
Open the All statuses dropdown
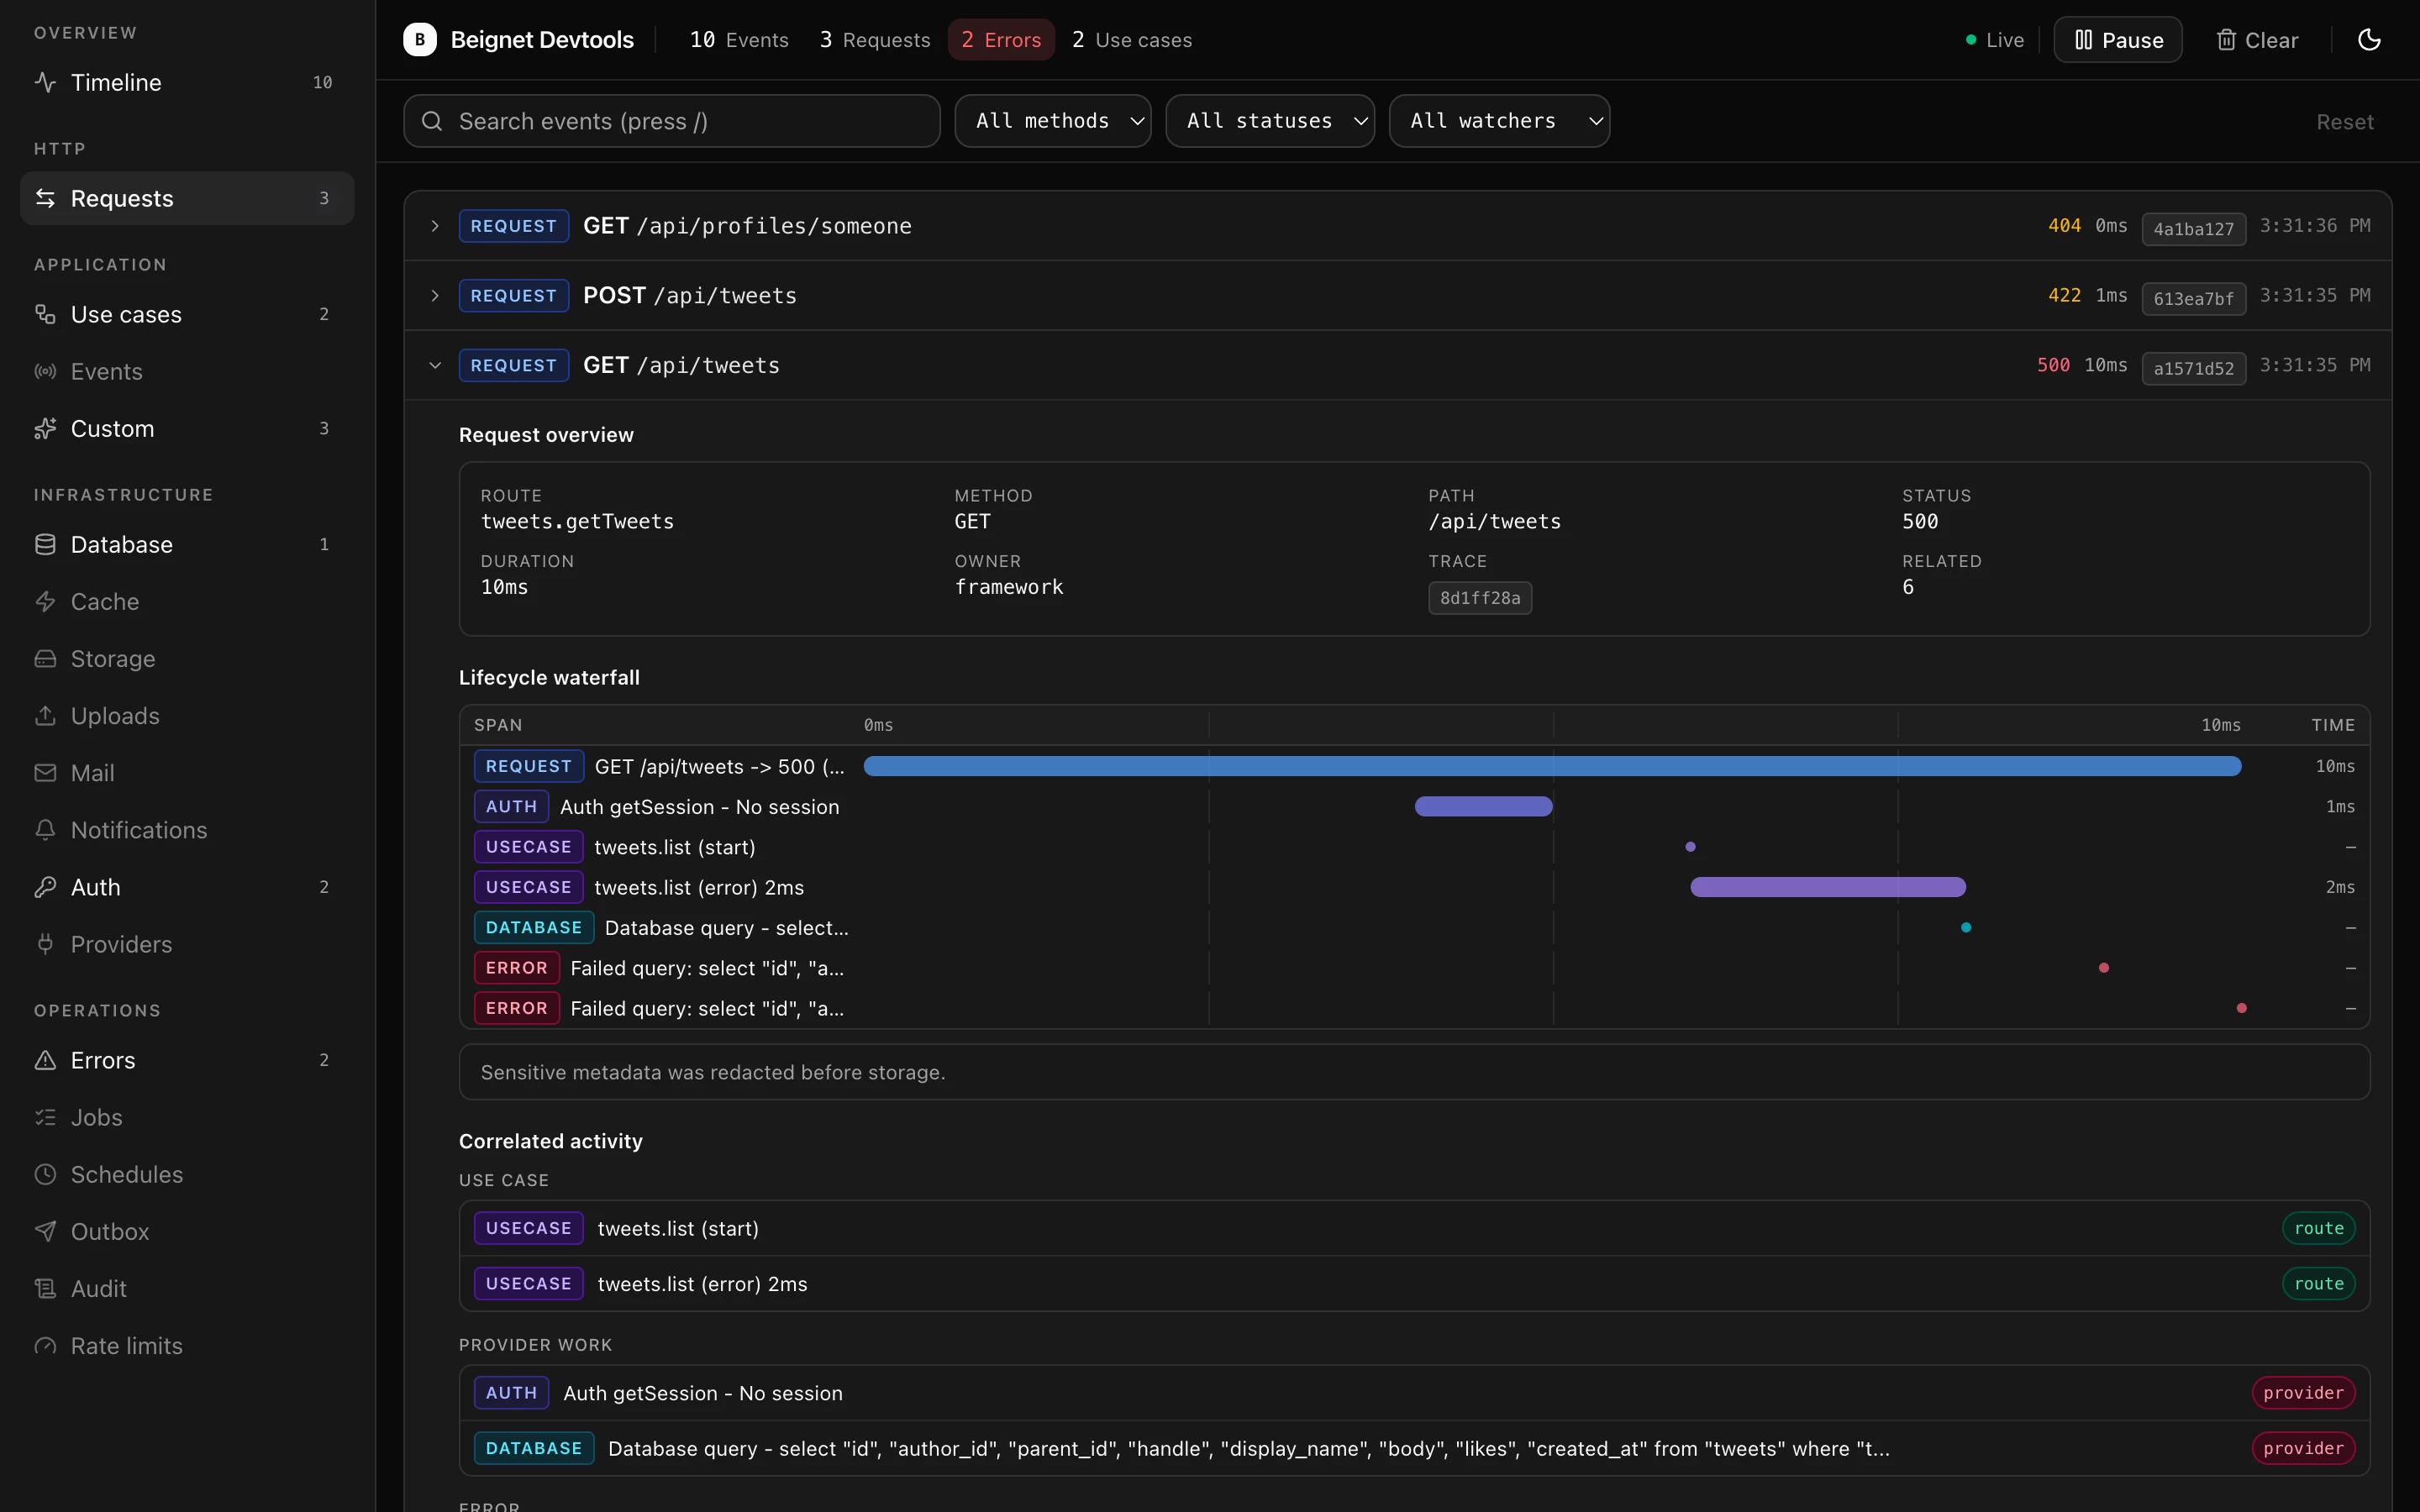coord(1270,121)
